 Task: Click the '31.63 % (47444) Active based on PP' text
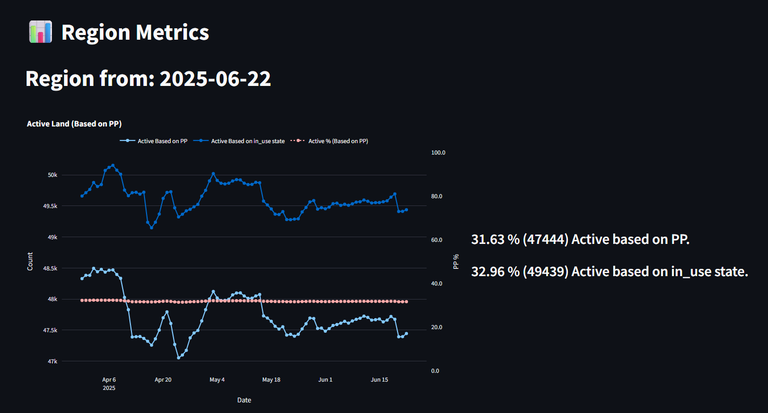click(x=580, y=240)
